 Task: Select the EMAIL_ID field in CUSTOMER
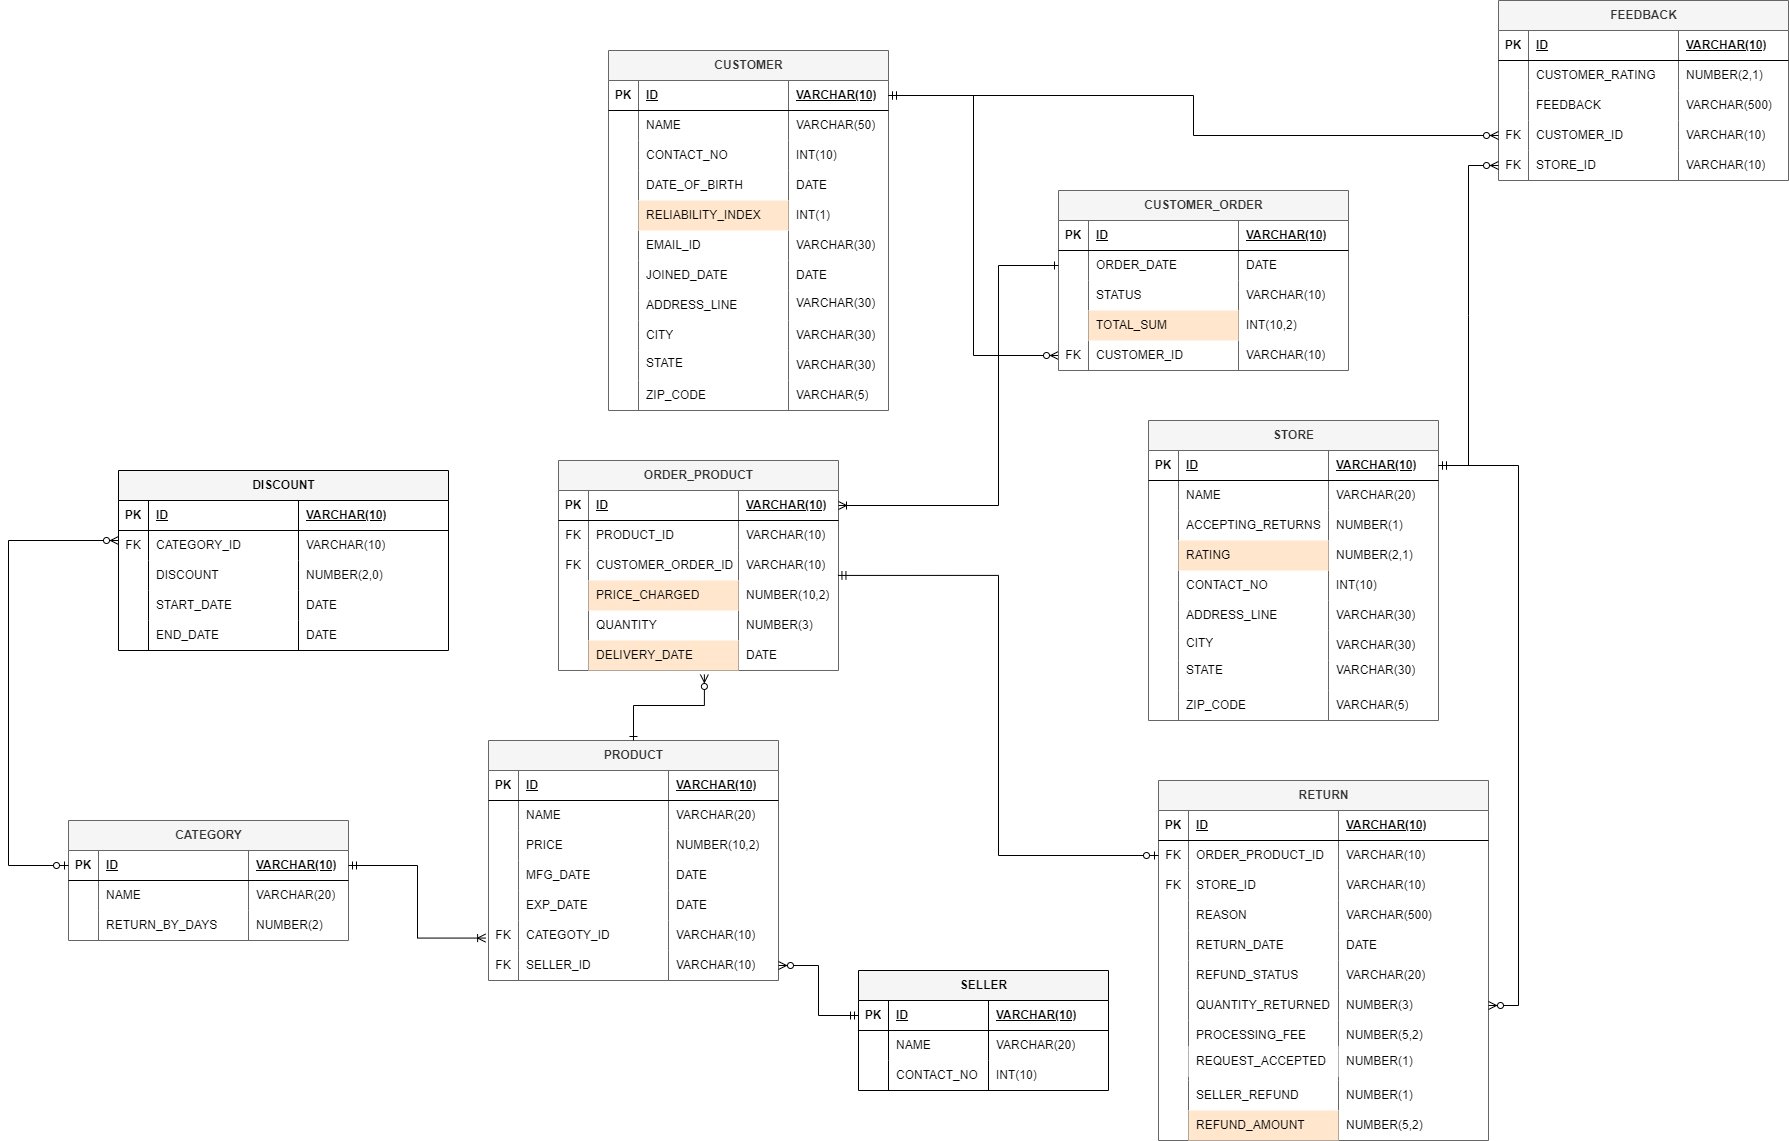(x=673, y=245)
